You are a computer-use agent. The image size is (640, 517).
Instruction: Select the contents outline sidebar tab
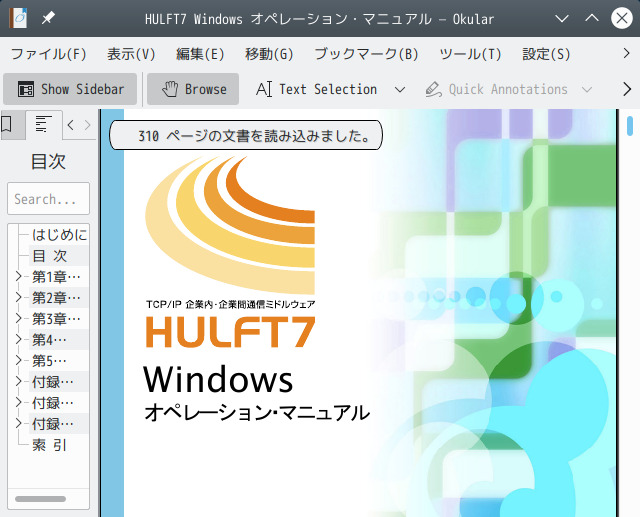[43, 124]
